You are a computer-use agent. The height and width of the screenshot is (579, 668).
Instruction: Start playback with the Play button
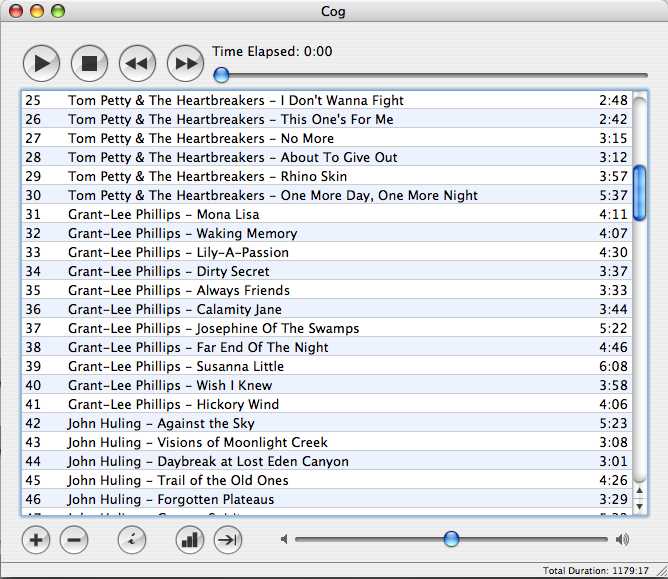pos(41,63)
